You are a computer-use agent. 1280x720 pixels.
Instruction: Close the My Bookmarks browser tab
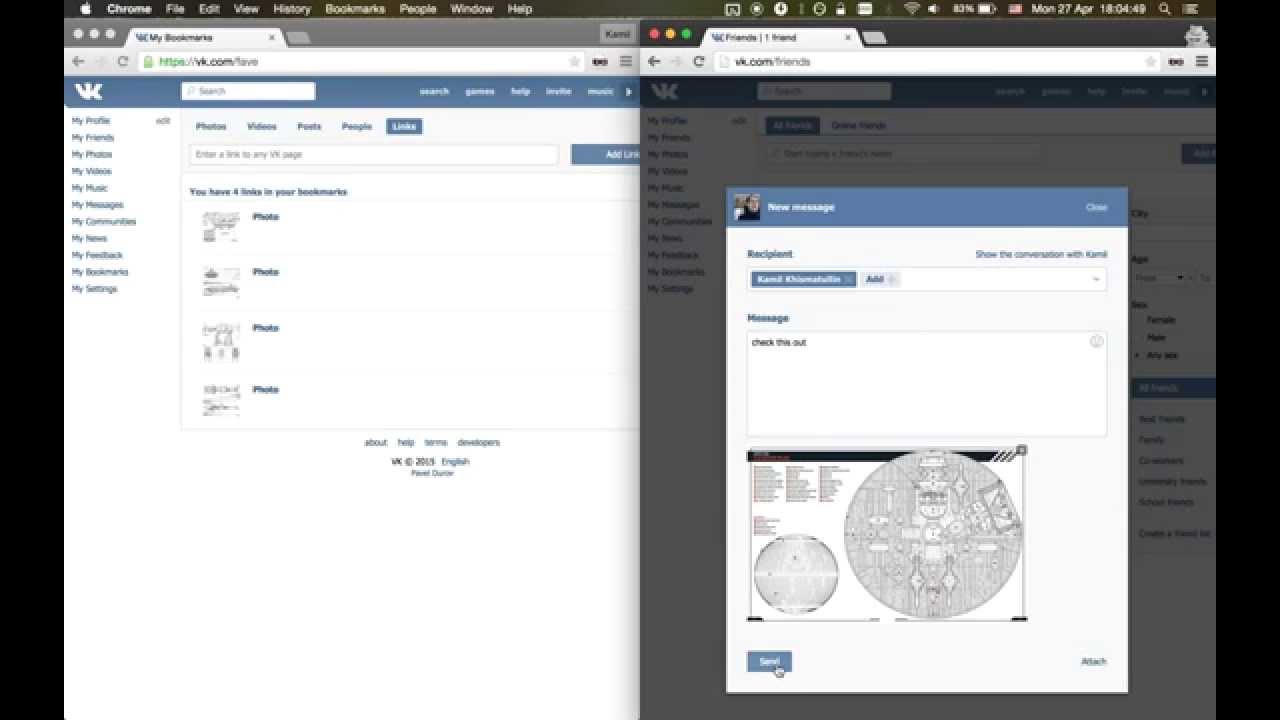[270, 37]
